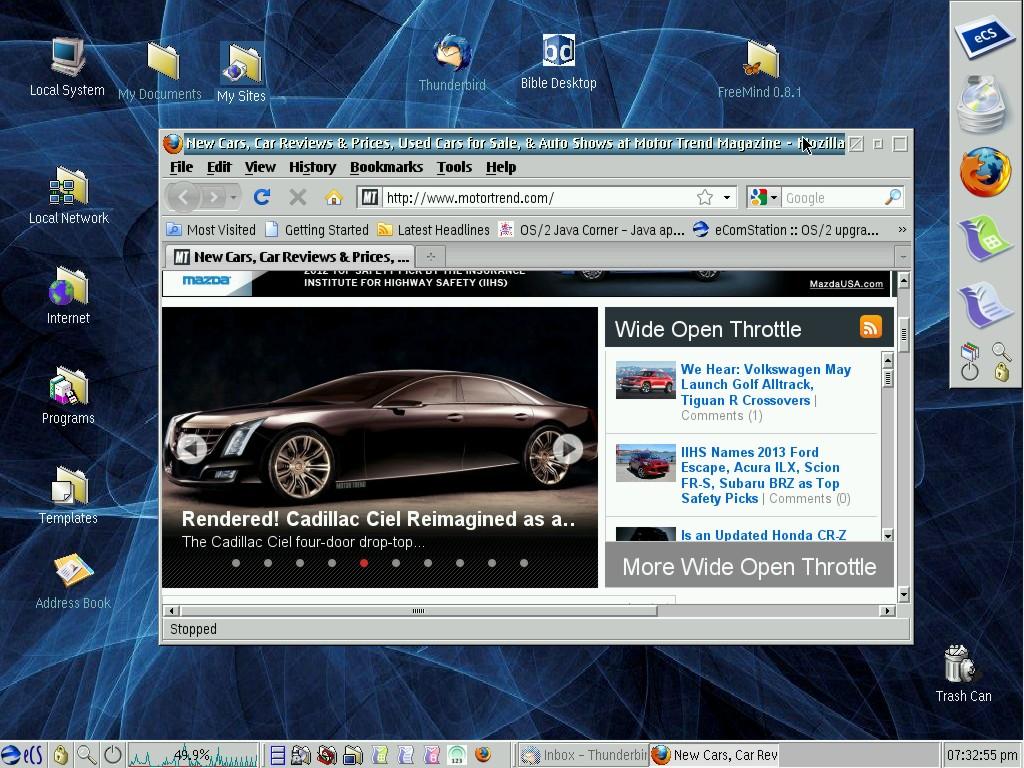The width and height of the screenshot is (1024, 768).
Task: Open Volkswagen Golf Alltrack article link
Action: [x=765, y=385]
